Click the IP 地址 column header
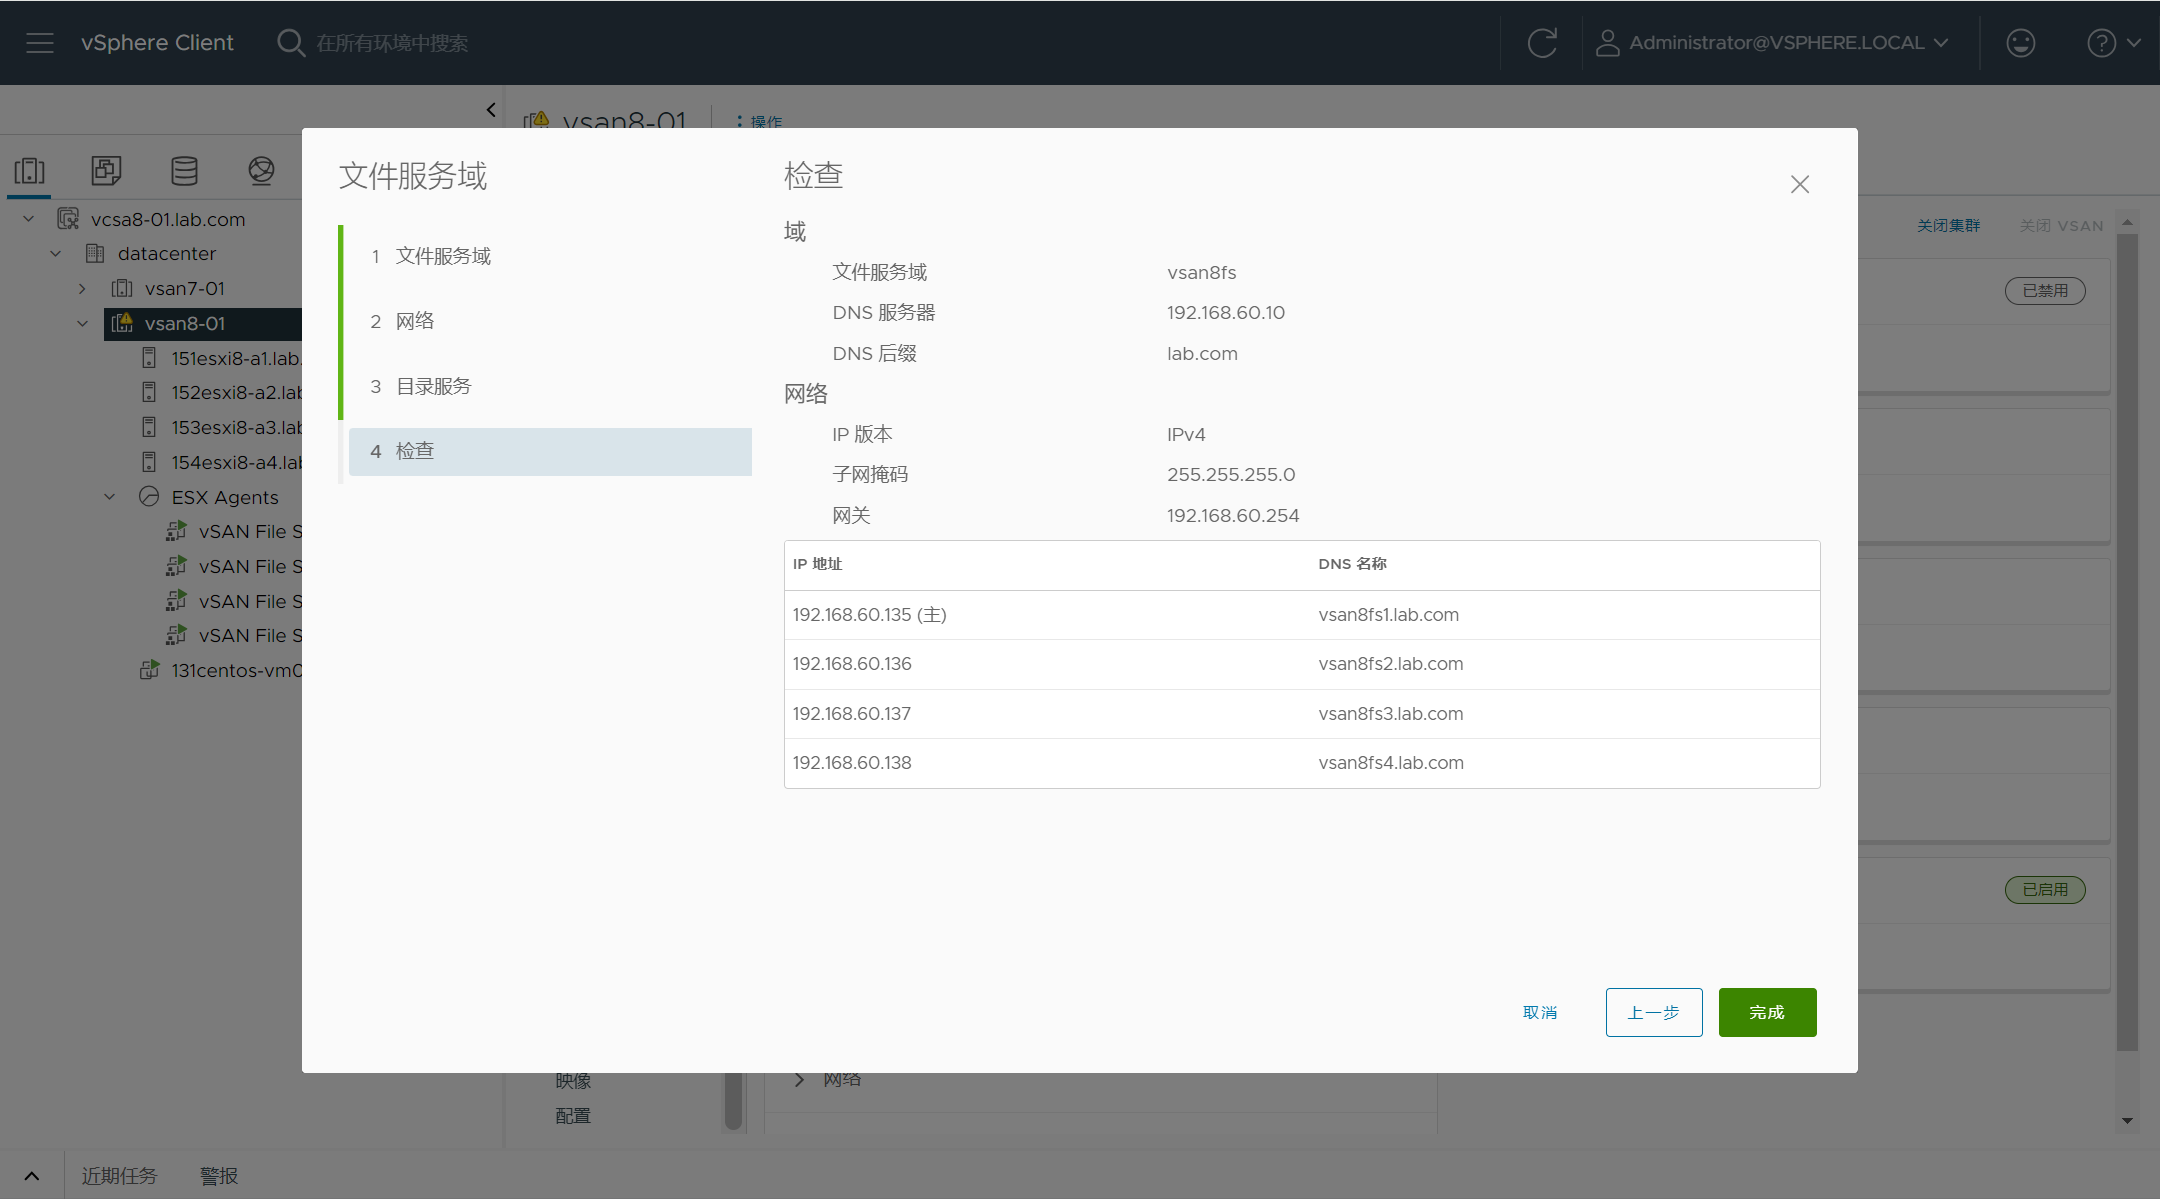The width and height of the screenshot is (2160, 1199). coord(817,564)
